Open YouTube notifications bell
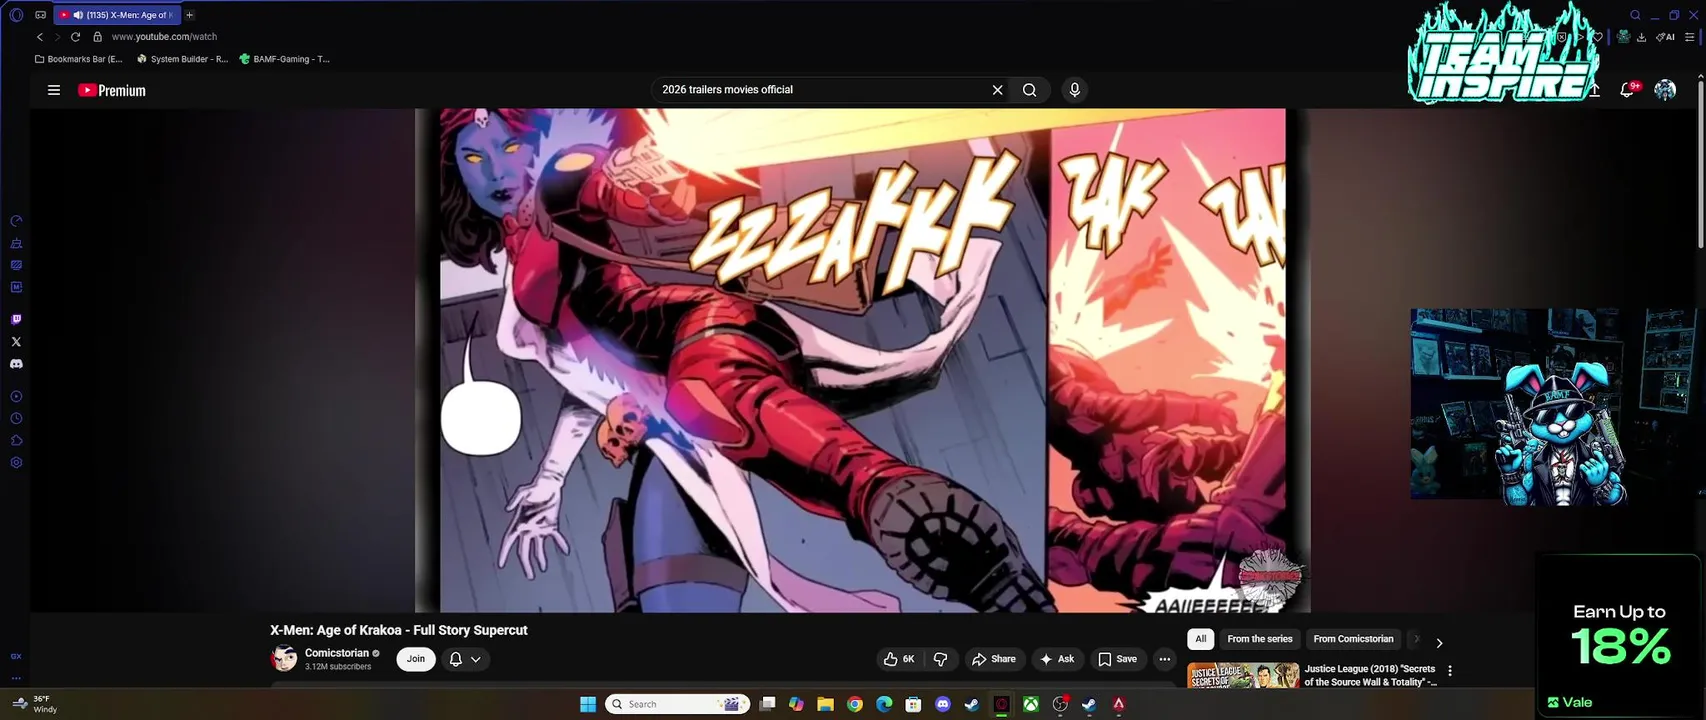Screen dimensions: 1706x720 1628,90
